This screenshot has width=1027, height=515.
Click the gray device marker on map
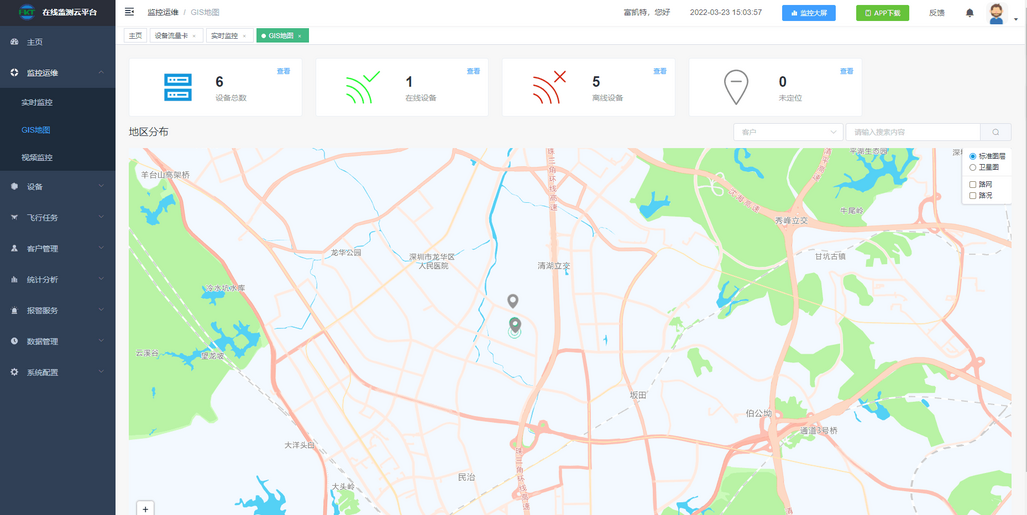(x=513, y=301)
